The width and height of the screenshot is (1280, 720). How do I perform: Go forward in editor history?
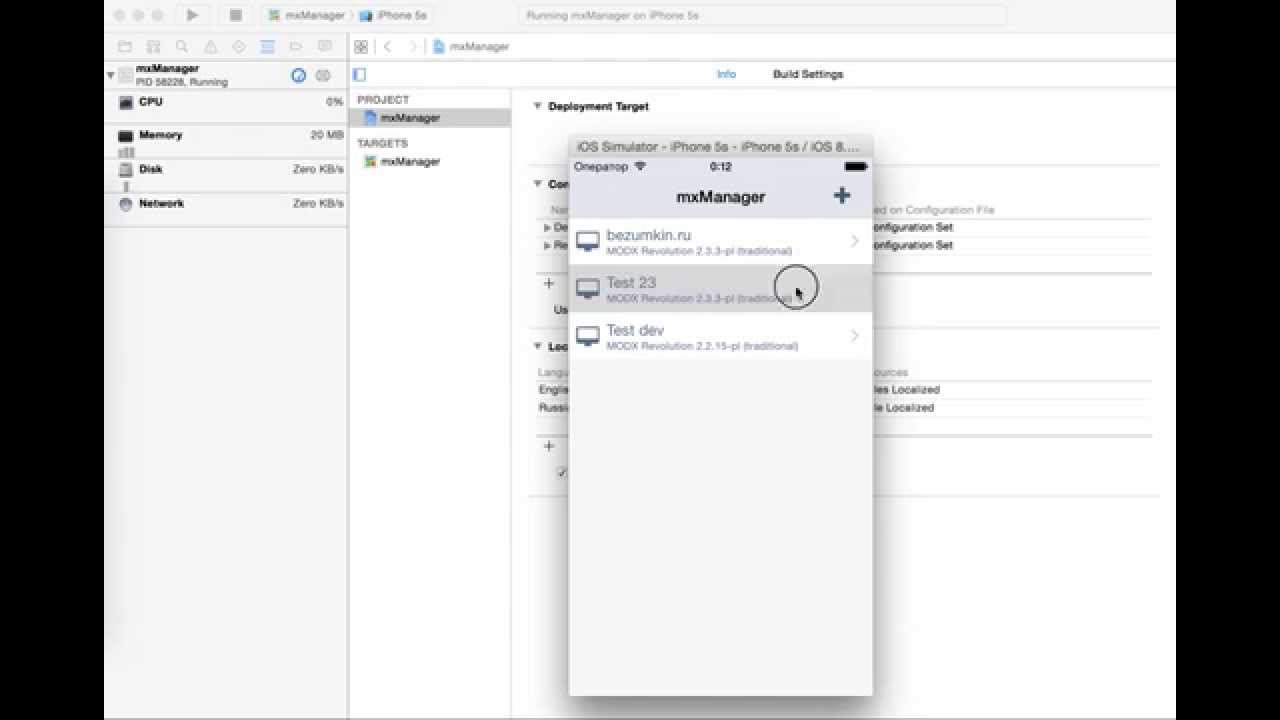click(x=412, y=47)
